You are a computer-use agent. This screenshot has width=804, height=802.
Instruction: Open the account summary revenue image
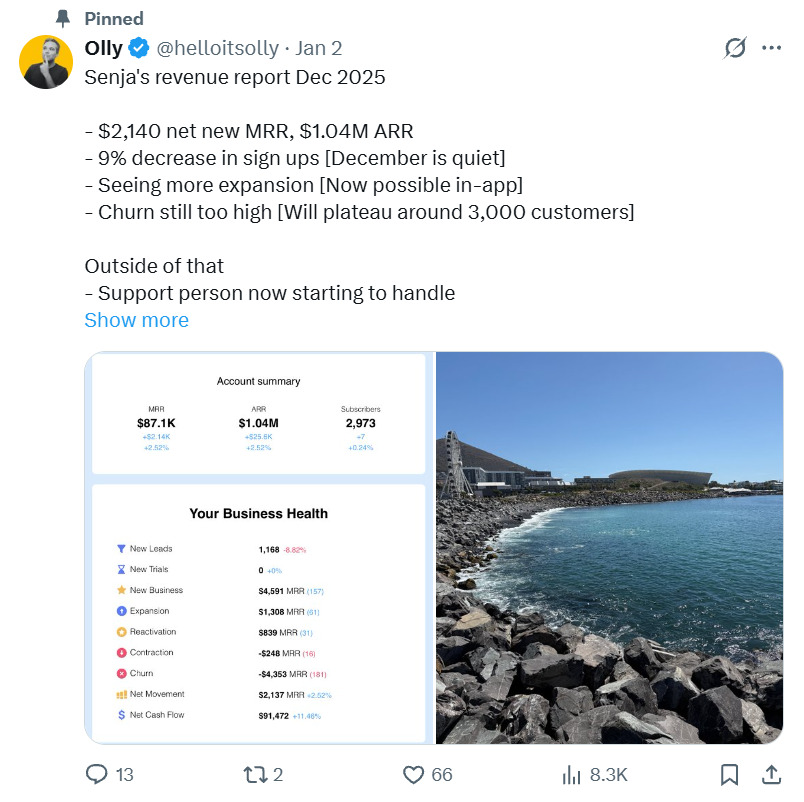(259, 548)
